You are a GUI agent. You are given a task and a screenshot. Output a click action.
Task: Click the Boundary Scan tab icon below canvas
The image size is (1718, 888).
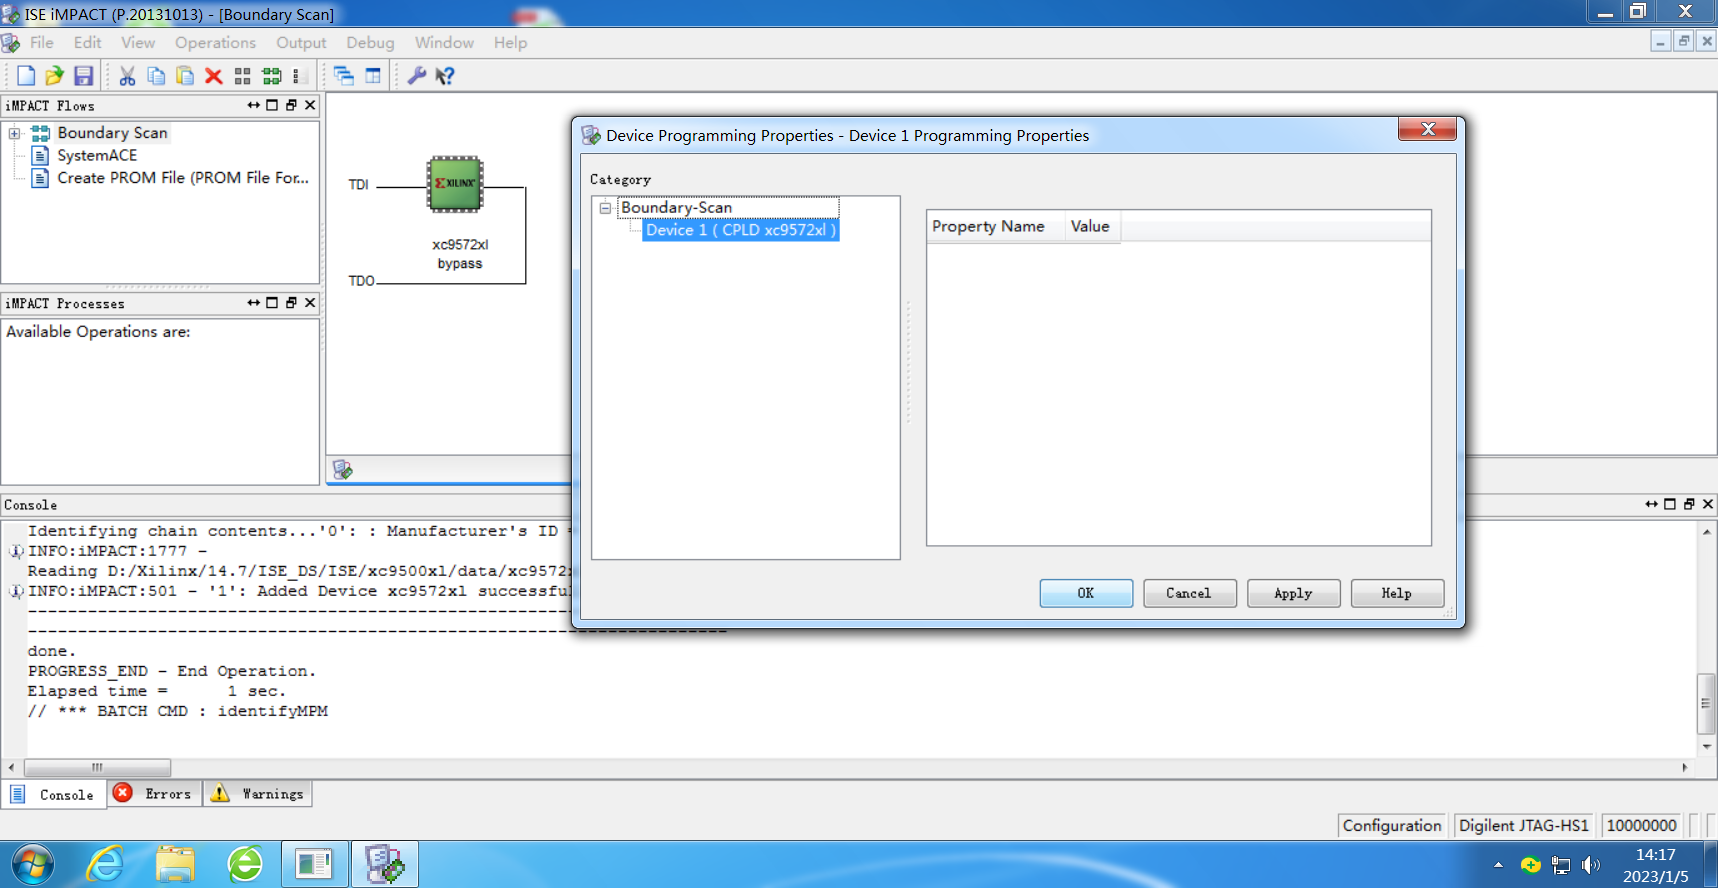[343, 469]
